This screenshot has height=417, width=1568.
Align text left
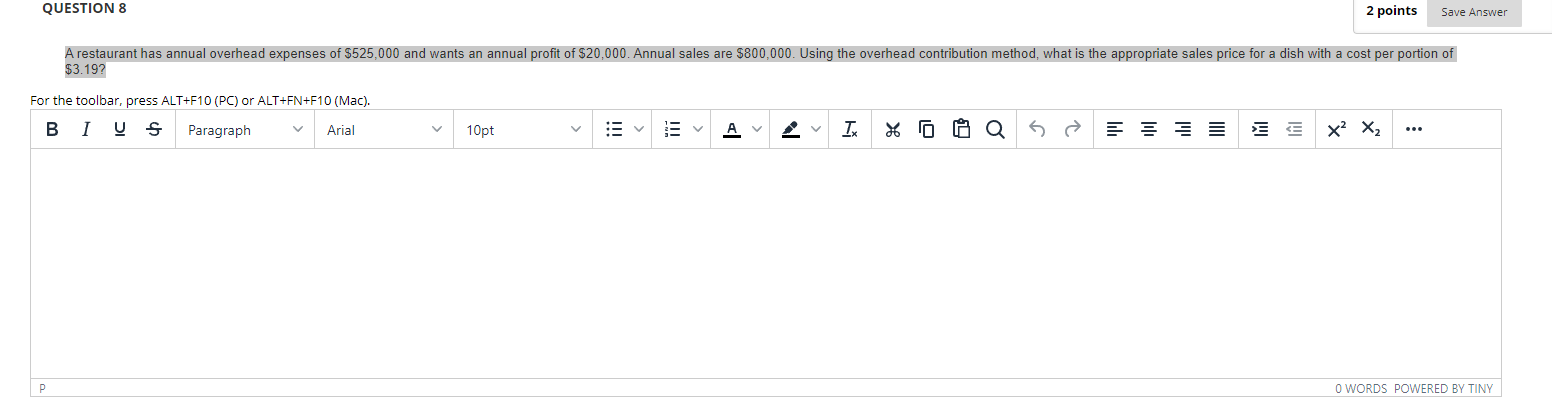(1115, 130)
